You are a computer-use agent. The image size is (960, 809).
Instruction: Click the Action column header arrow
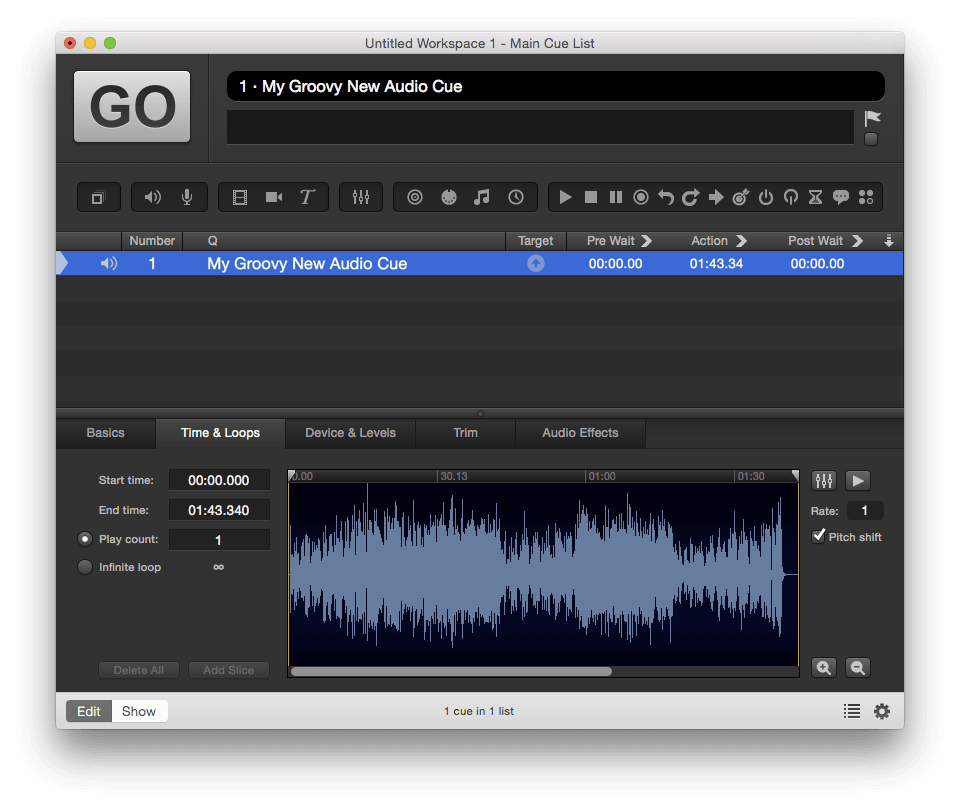coord(741,241)
